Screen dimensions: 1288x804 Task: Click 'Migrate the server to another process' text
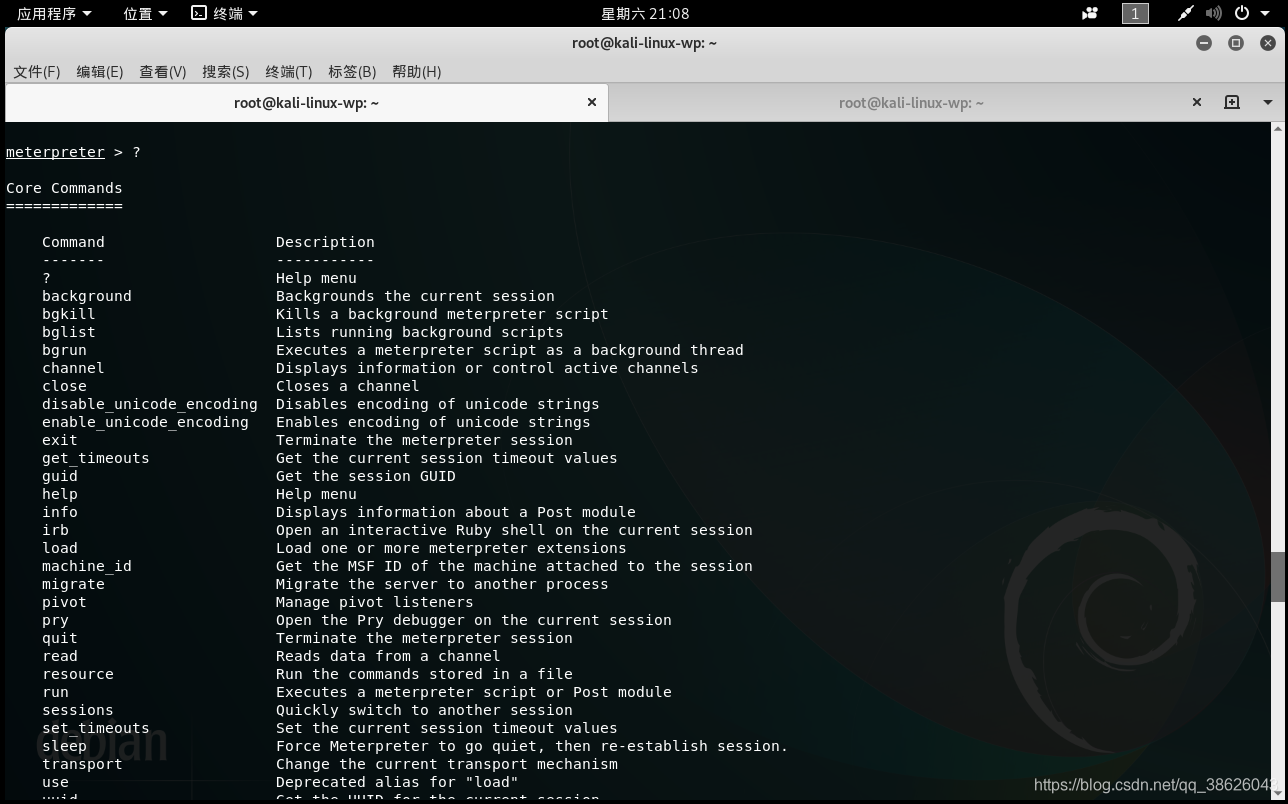[x=442, y=584]
